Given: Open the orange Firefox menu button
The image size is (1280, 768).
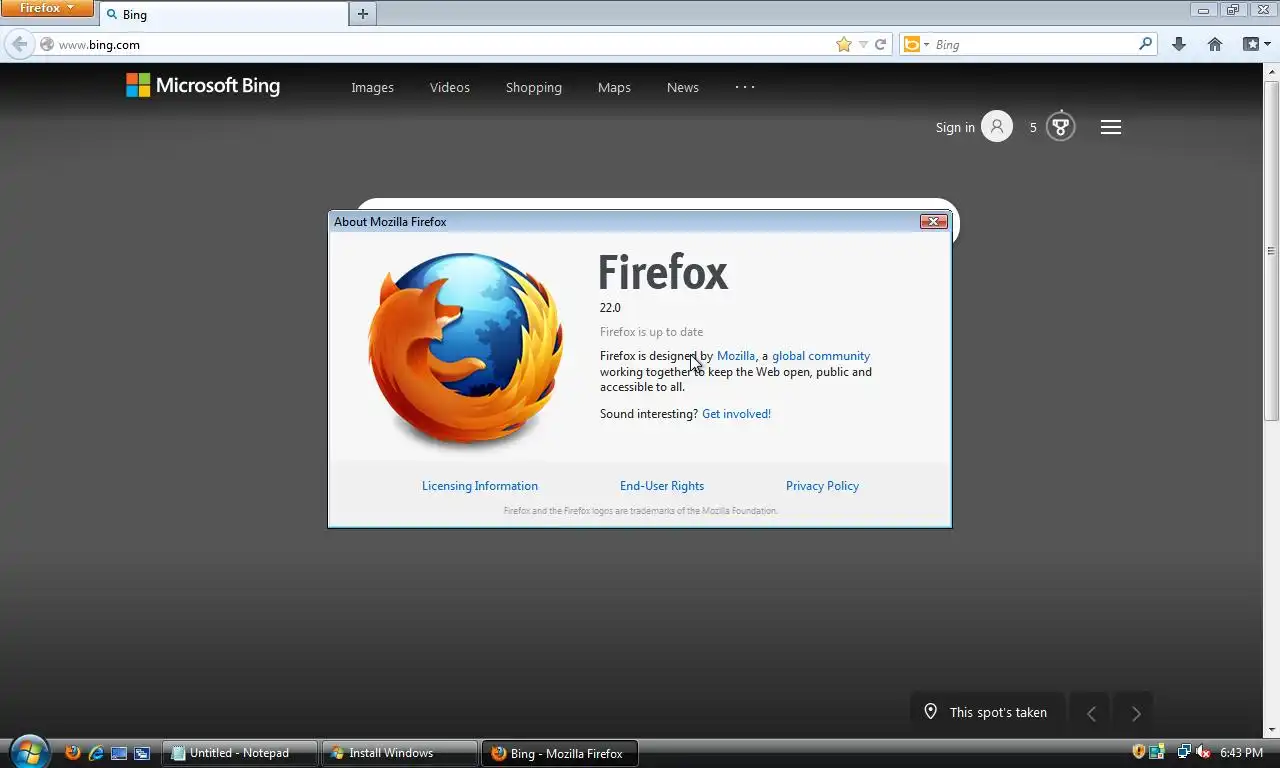Looking at the screenshot, I should (x=47, y=8).
